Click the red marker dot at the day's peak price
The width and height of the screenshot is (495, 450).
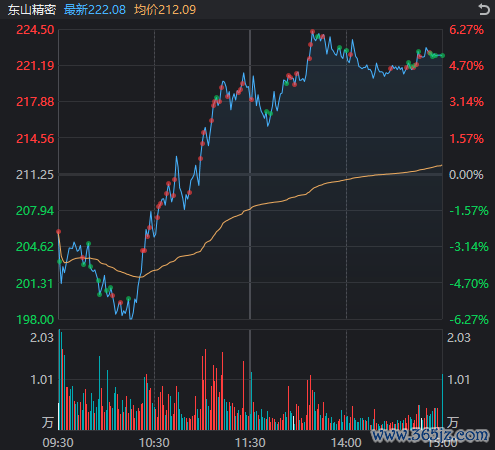pos(312,32)
